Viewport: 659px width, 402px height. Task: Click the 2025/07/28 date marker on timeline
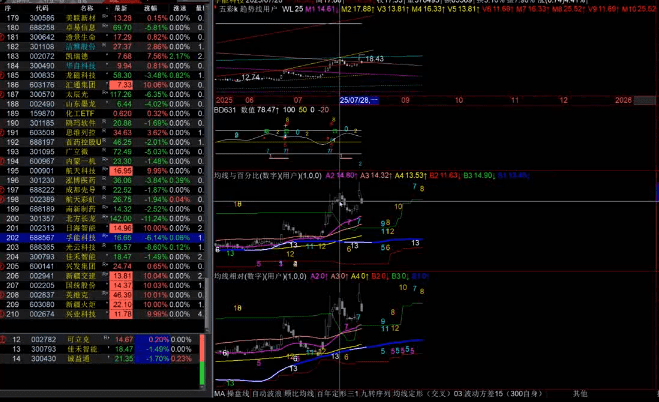coord(358,100)
